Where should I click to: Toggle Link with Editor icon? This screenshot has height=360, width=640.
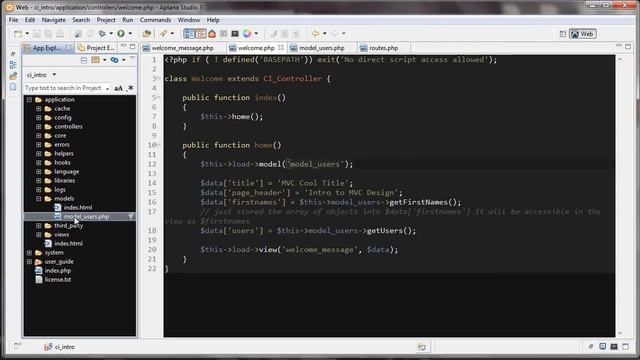[114, 60]
